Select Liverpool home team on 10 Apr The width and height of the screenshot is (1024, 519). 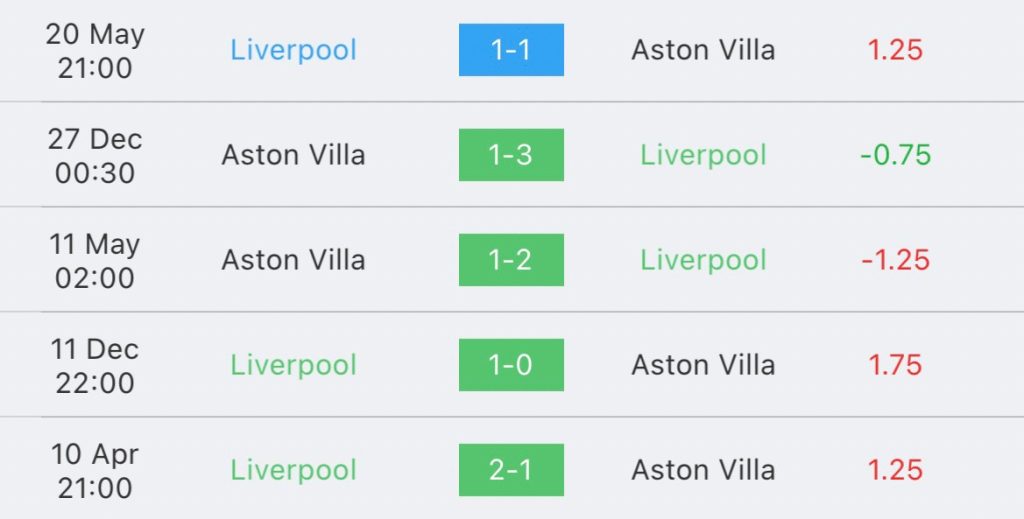click(x=293, y=471)
